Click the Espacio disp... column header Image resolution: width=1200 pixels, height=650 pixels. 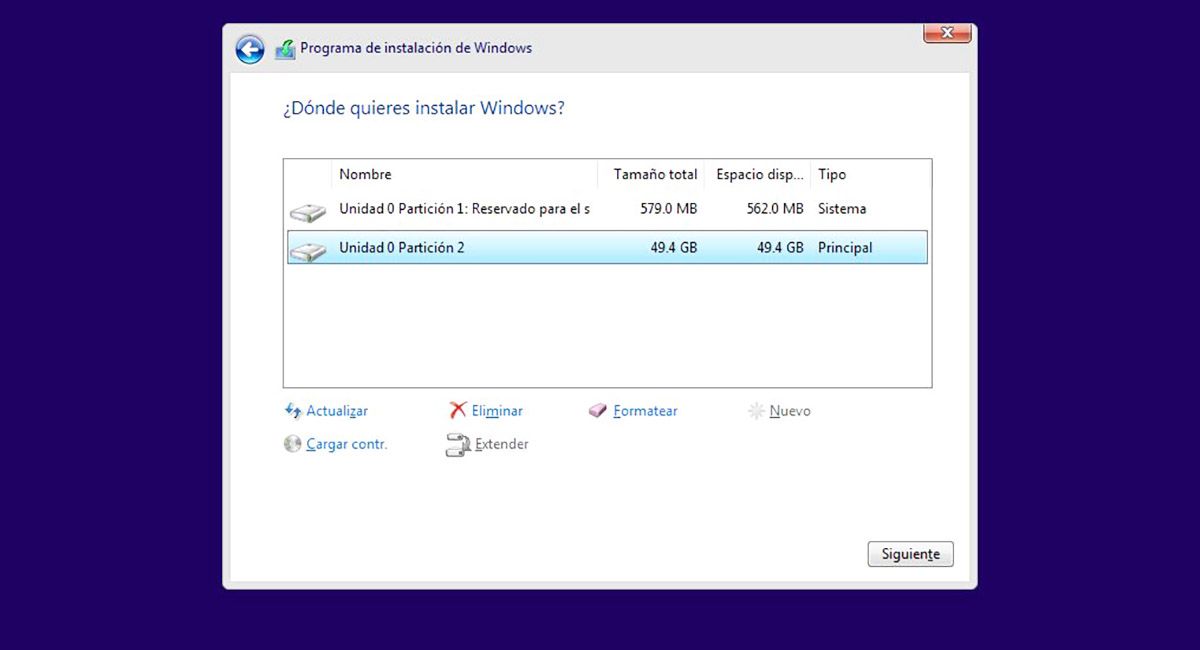pyautogui.click(x=758, y=174)
